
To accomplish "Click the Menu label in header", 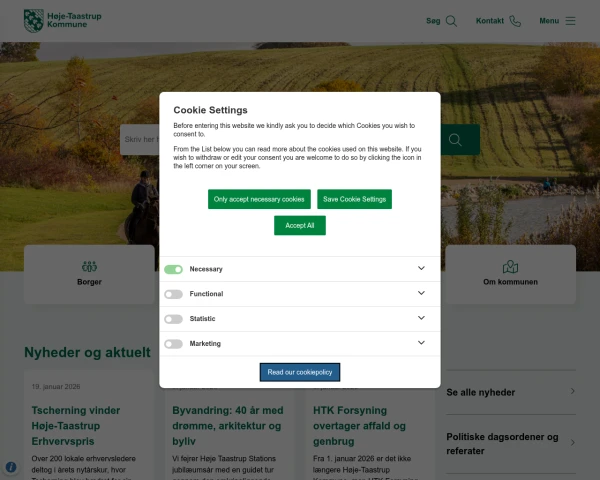I will [x=549, y=21].
